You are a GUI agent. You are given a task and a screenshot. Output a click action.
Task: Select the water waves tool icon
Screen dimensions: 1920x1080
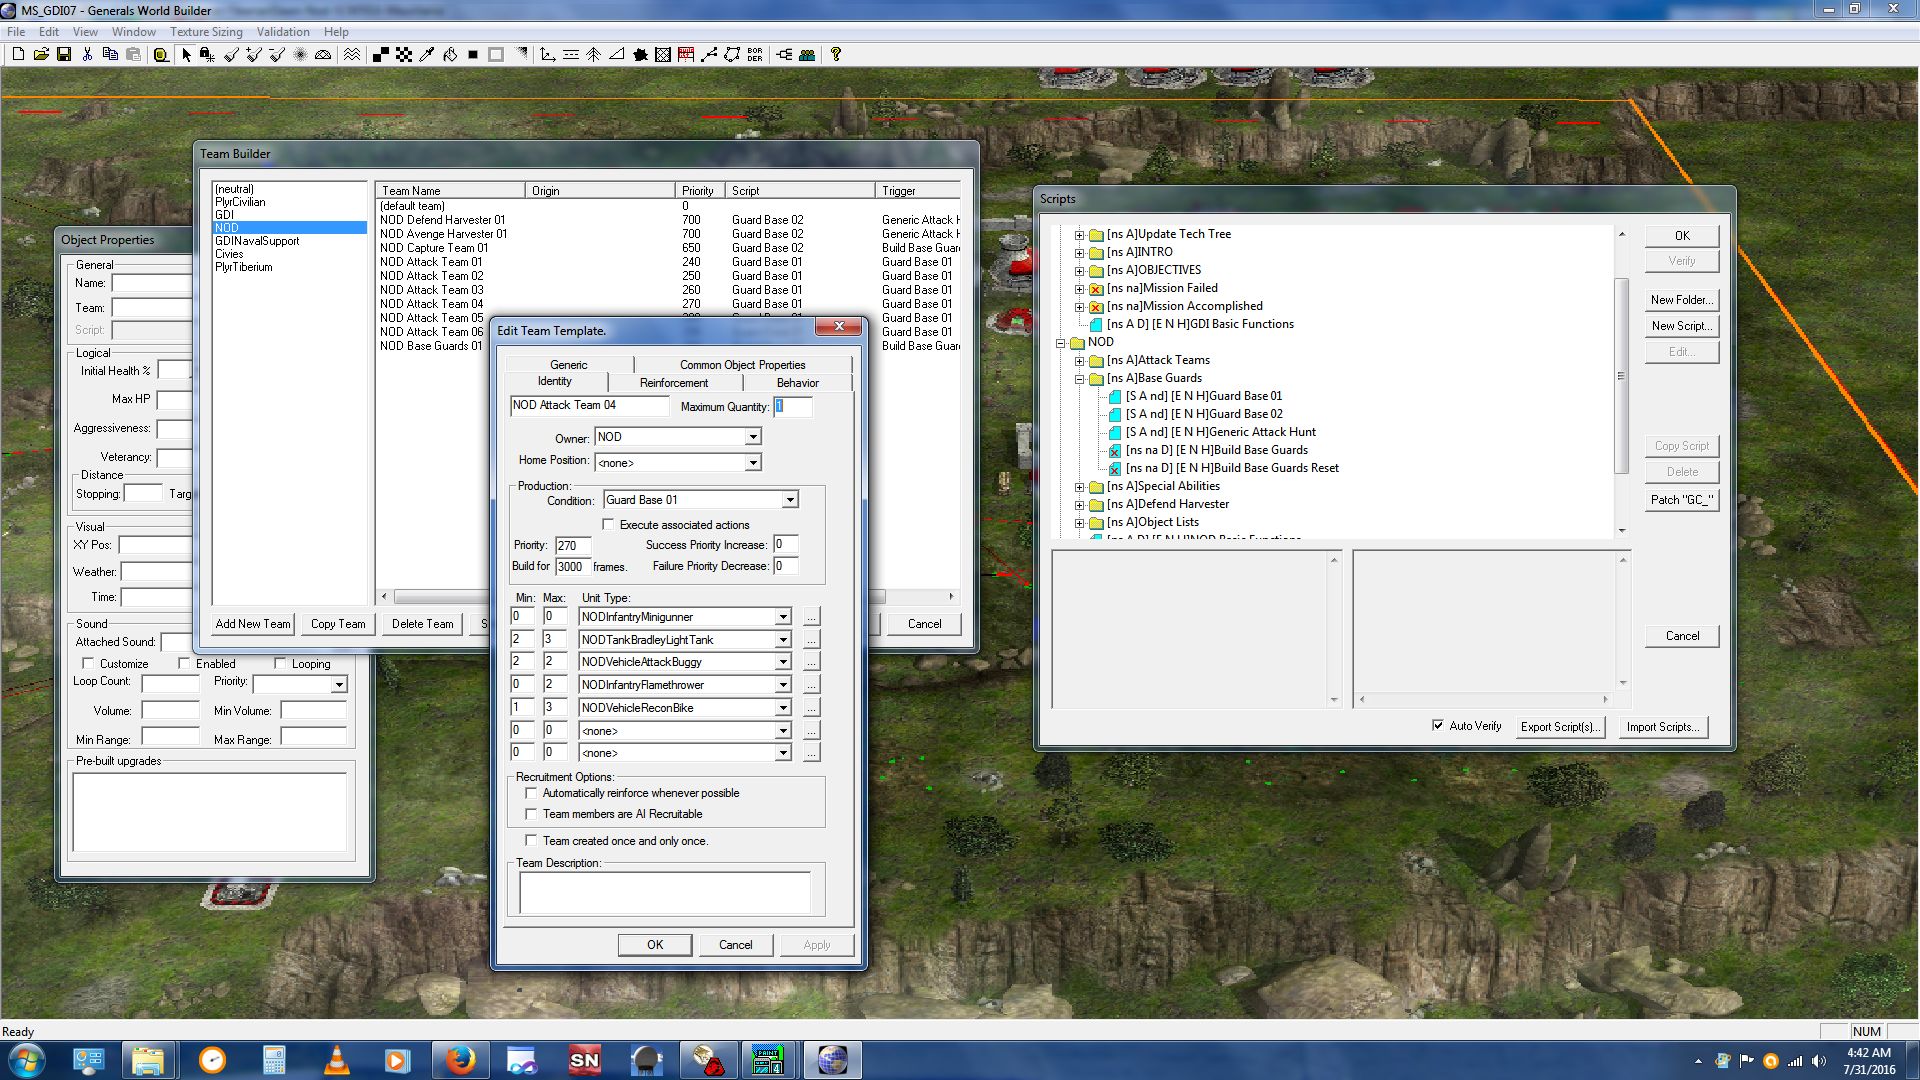click(352, 54)
